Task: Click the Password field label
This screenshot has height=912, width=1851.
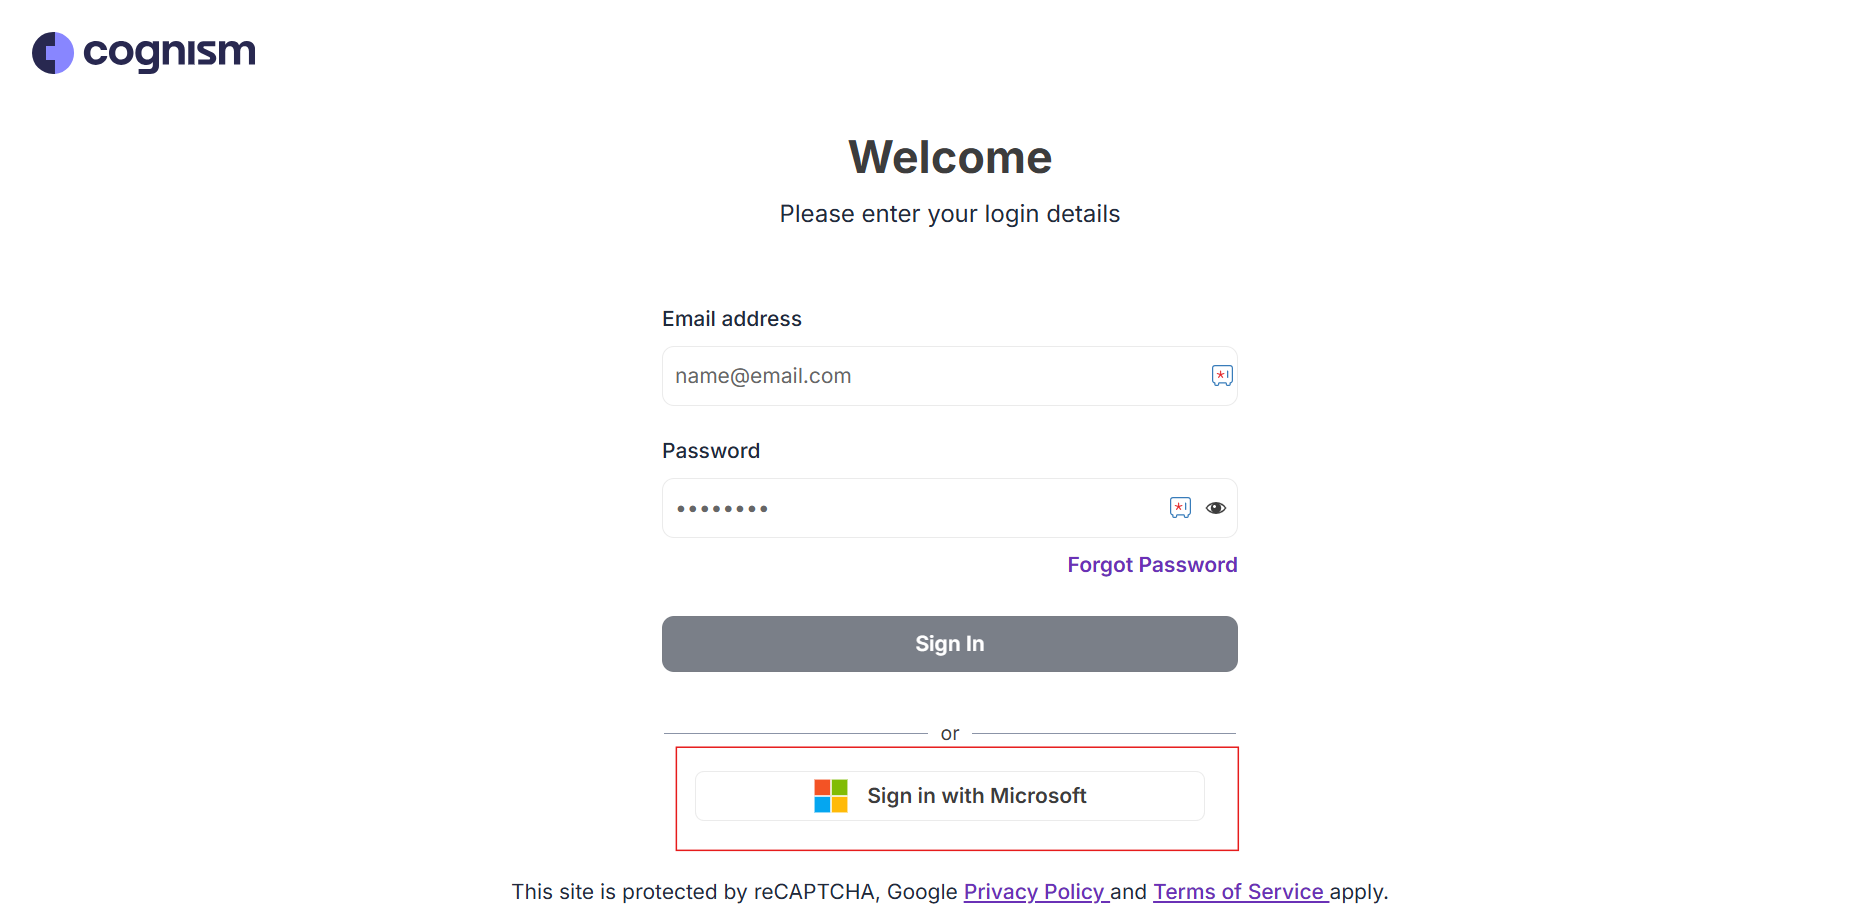Action: point(711,451)
